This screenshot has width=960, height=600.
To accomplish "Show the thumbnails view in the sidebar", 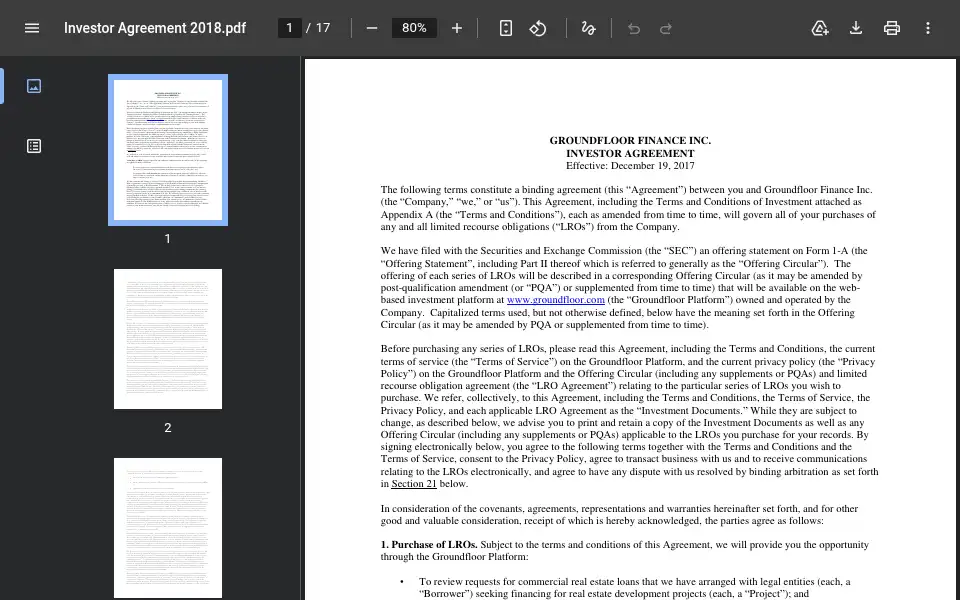I will (34, 86).
